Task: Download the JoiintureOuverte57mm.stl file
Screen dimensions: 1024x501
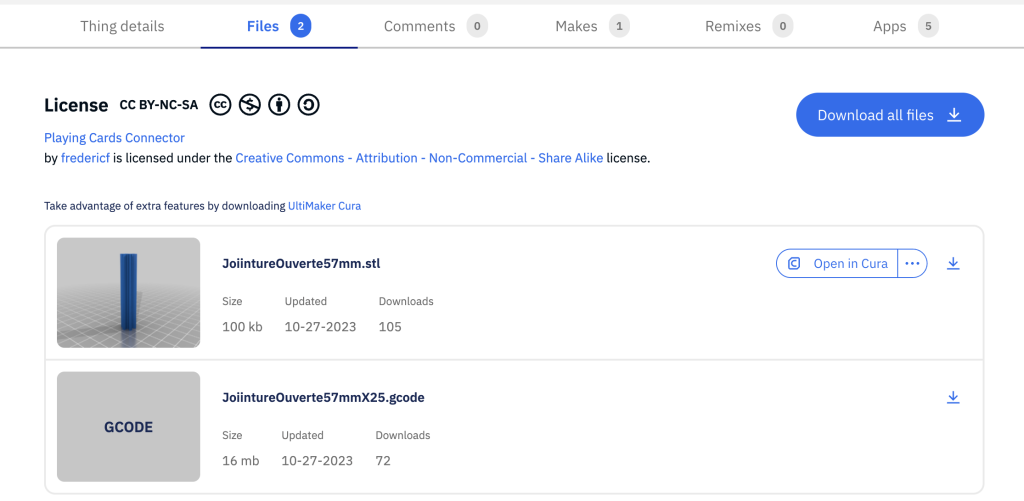Action: tap(953, 263)
